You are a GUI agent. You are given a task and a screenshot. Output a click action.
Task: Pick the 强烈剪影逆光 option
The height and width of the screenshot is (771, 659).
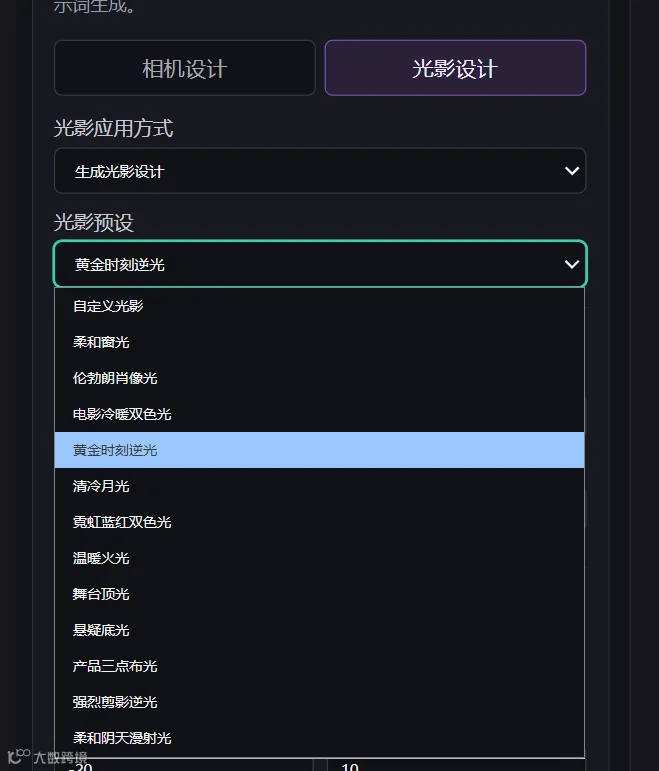[319, 702]
